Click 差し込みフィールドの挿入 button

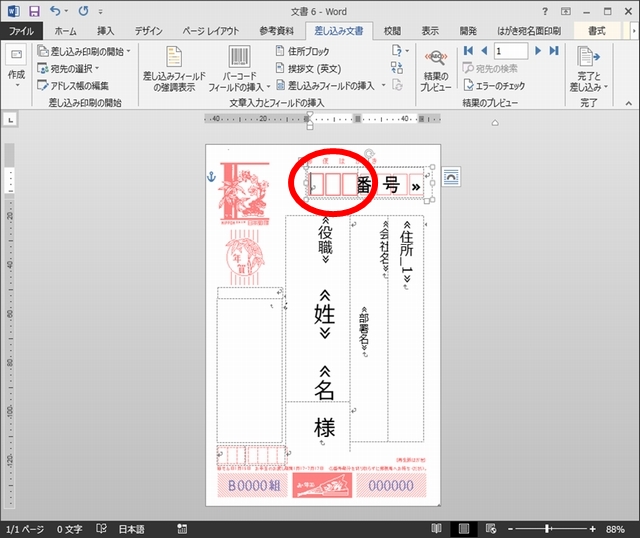(325, 86)
